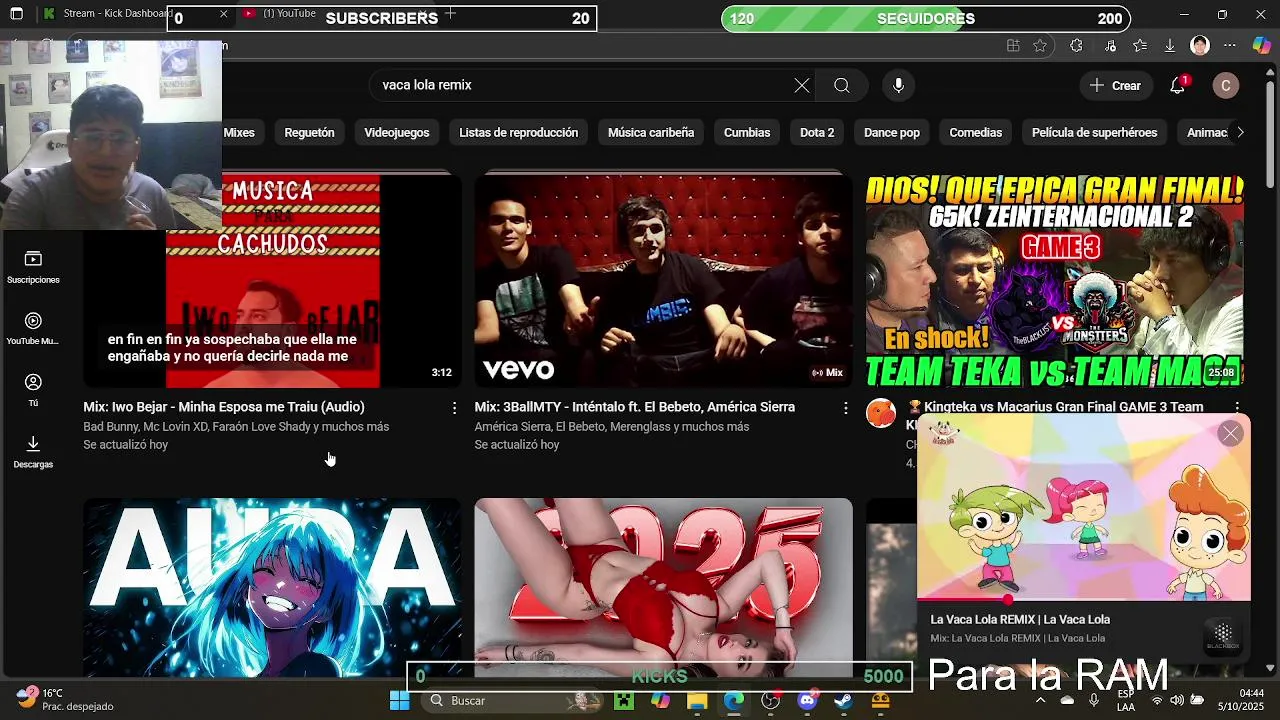The height and width of the screenshot is (720, 1280).
Task: Open Discord from the taskbar
Action: point(807,701)
